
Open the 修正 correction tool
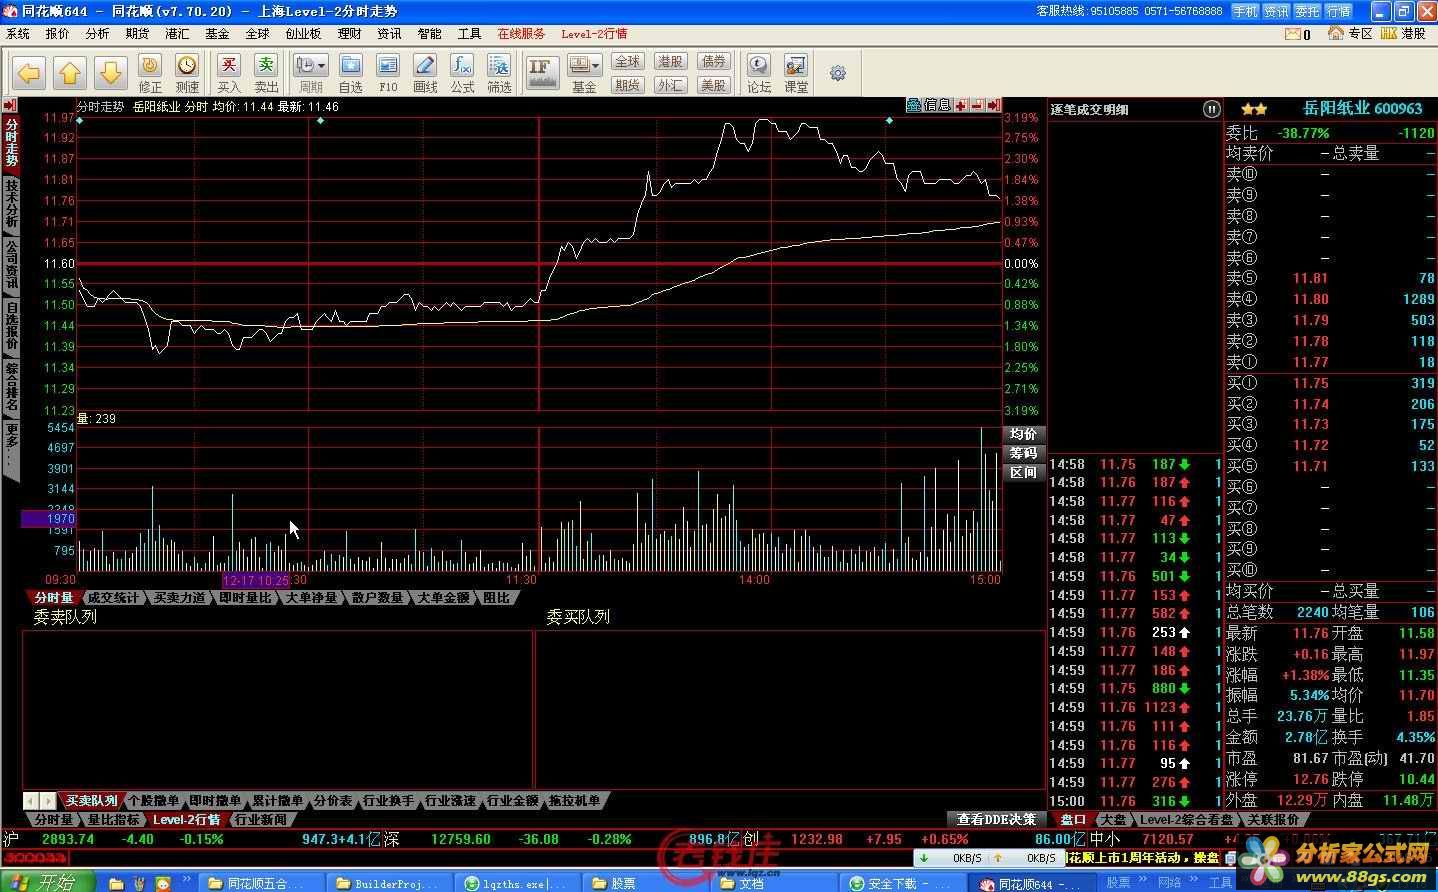pos(150,74)
